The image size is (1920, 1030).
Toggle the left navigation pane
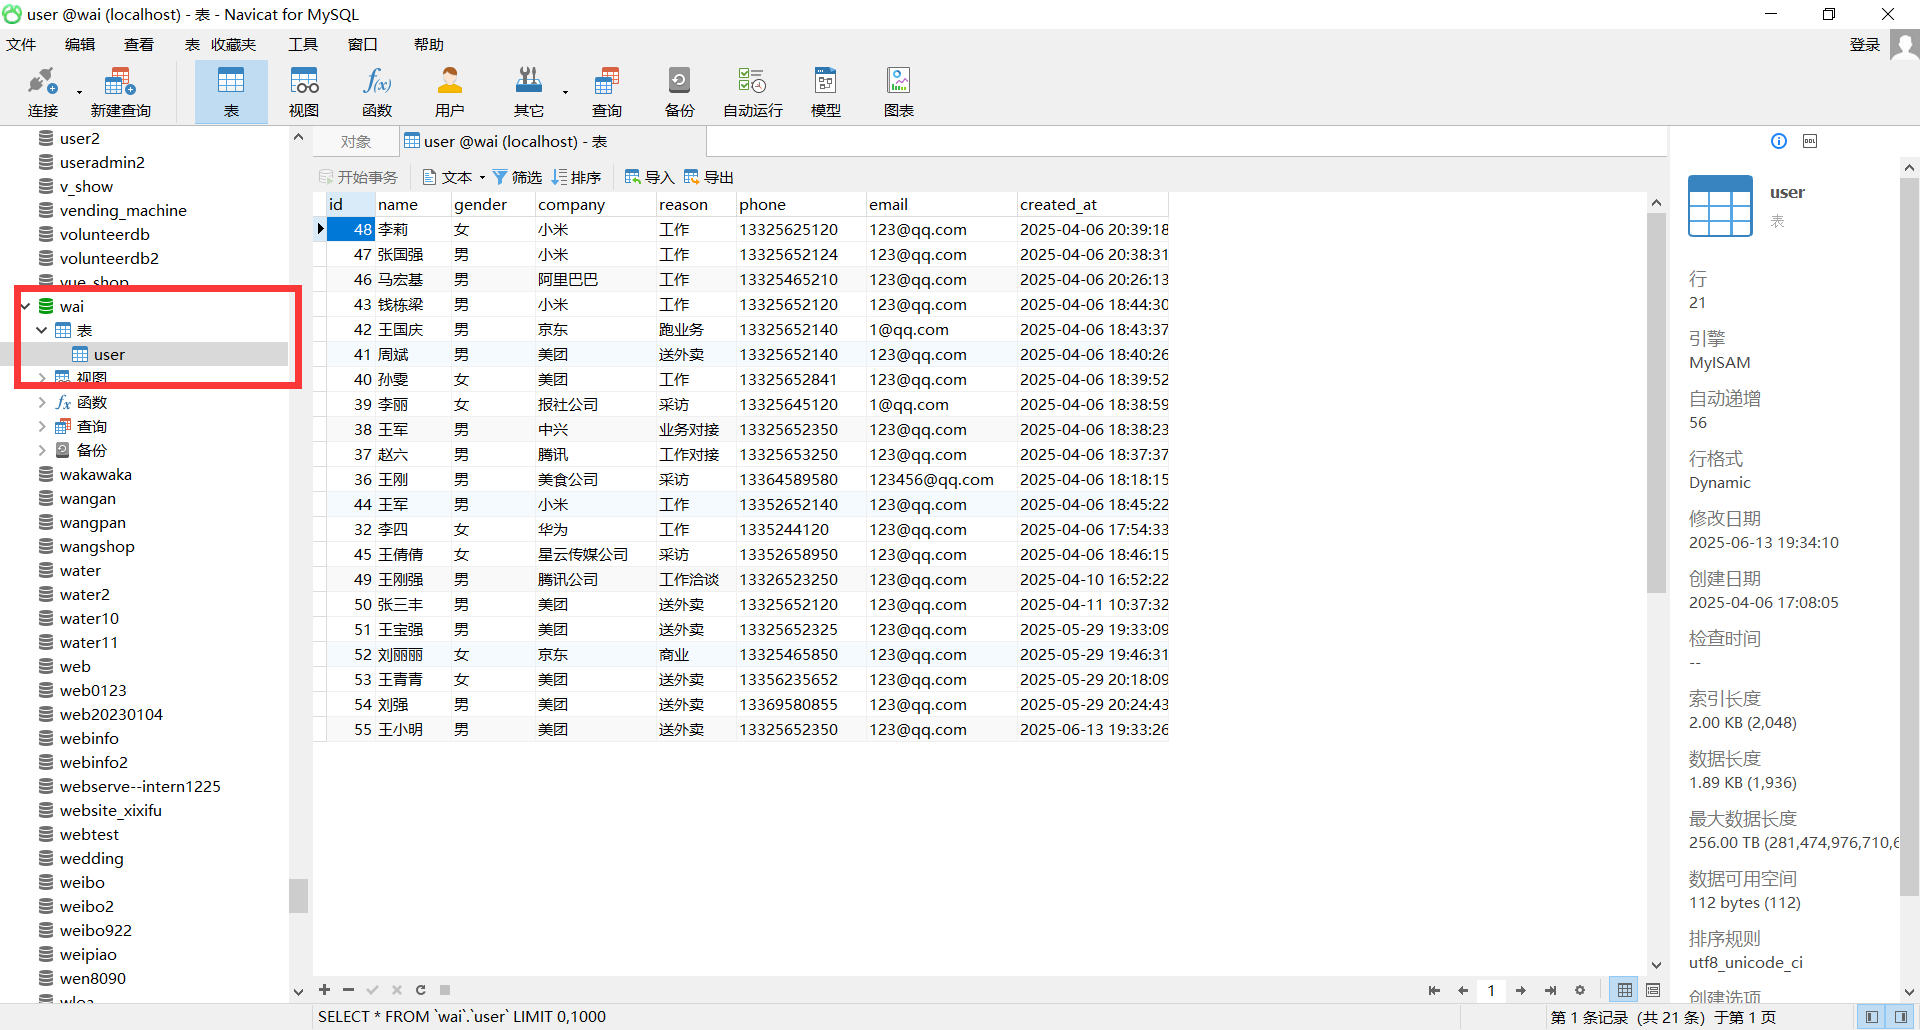pyautogui.click(x=1872, y=1017)
